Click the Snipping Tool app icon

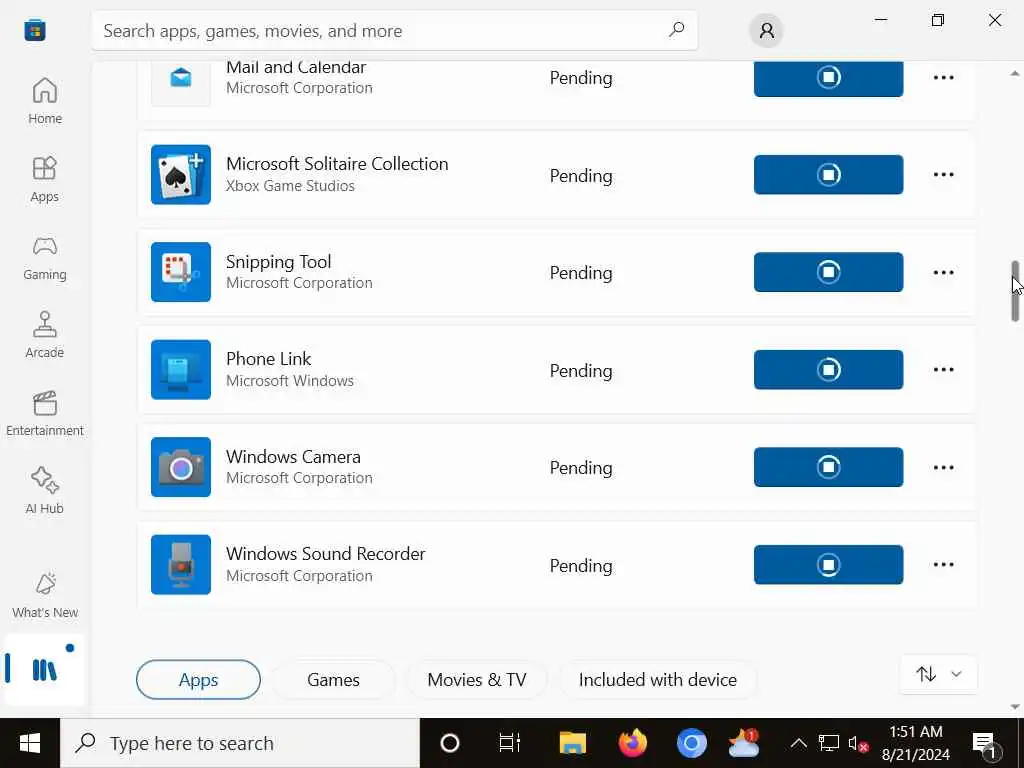(181, 272)
